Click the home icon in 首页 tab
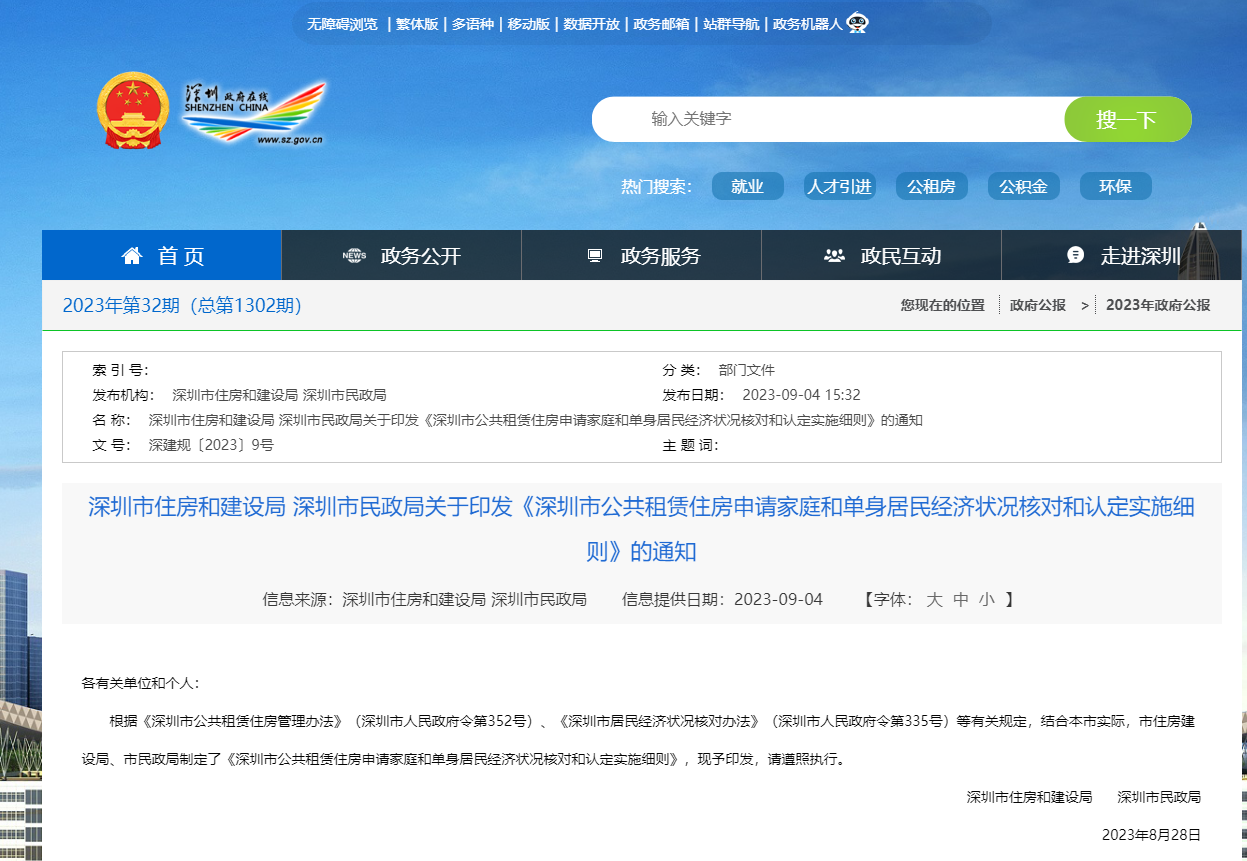This screenshot has width=1247, height=861. tap(132, 256)
